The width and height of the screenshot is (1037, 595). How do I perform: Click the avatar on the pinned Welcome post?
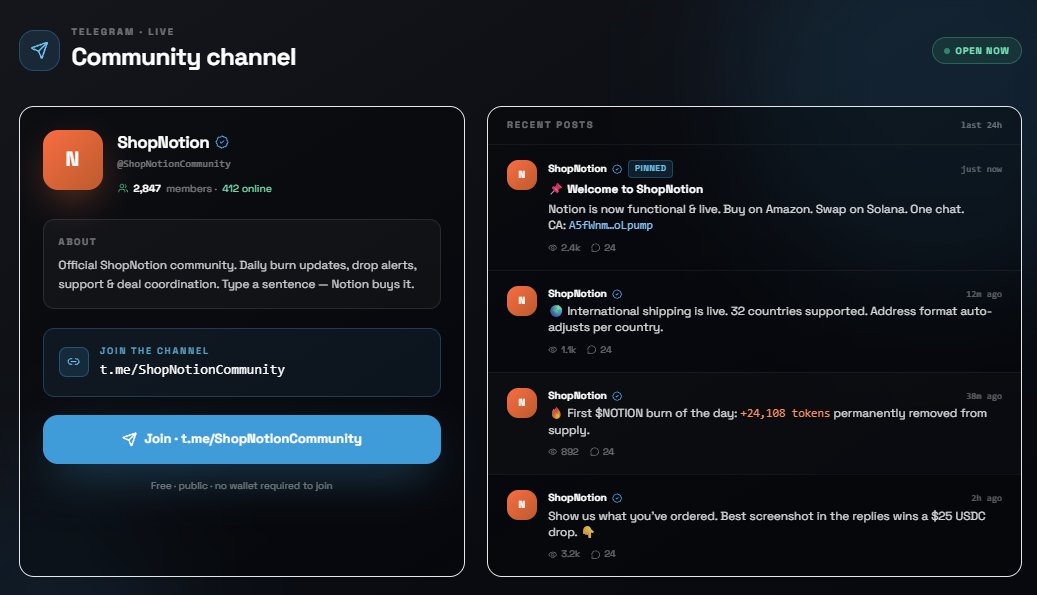(x=522, y=175)
